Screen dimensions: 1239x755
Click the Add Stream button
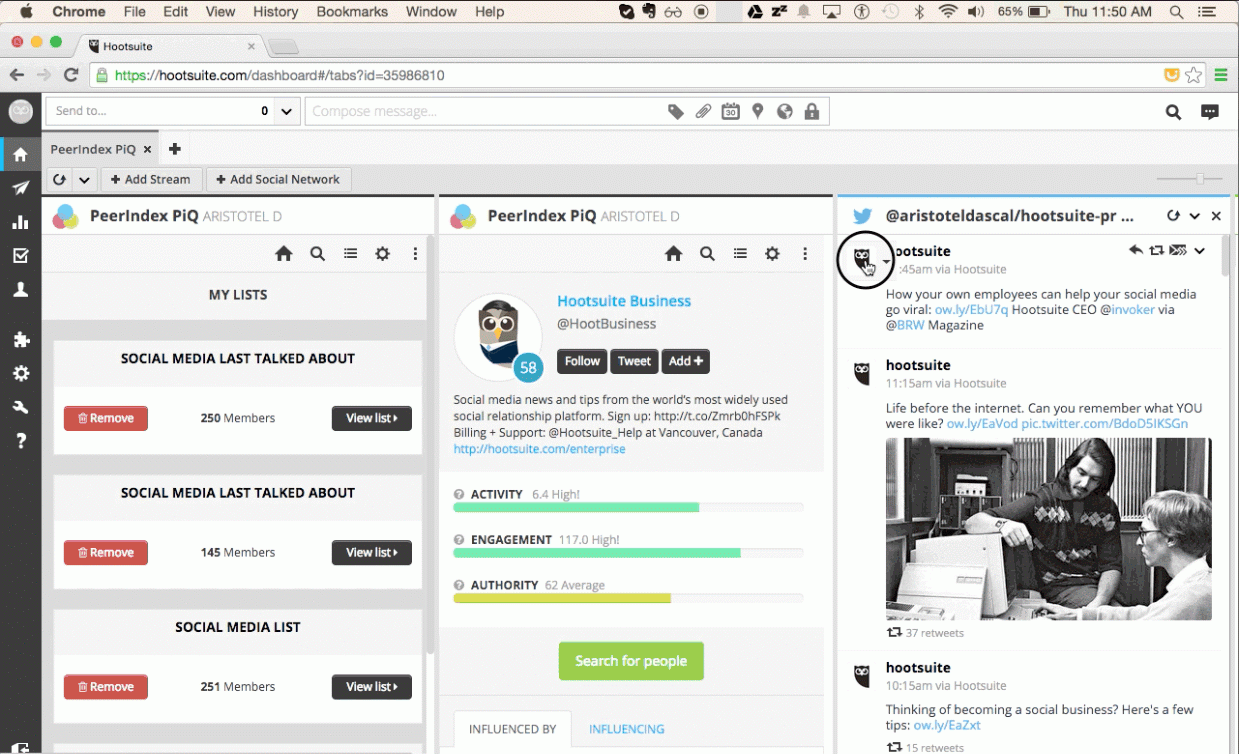click(150, 180)
